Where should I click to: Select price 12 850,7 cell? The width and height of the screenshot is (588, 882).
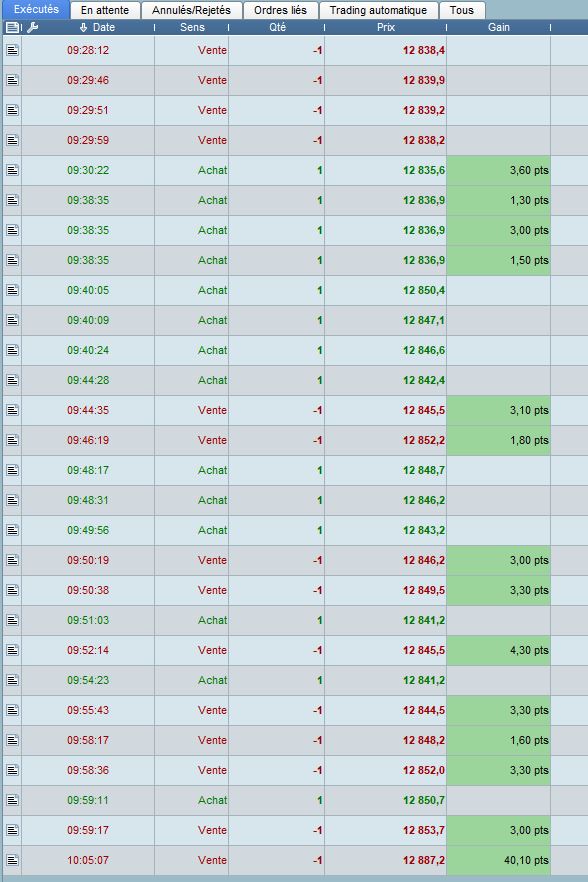[x=386, y=800]
